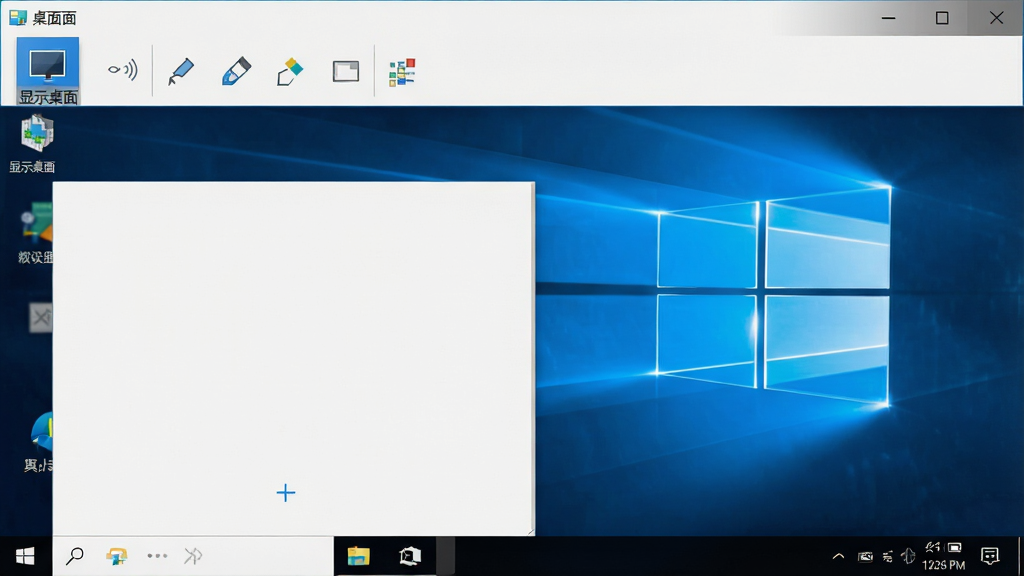This screenshot has width=1024, height=576.
Task: Select the wireless signal icon in toolbar
Action: [x=123, y=70]
